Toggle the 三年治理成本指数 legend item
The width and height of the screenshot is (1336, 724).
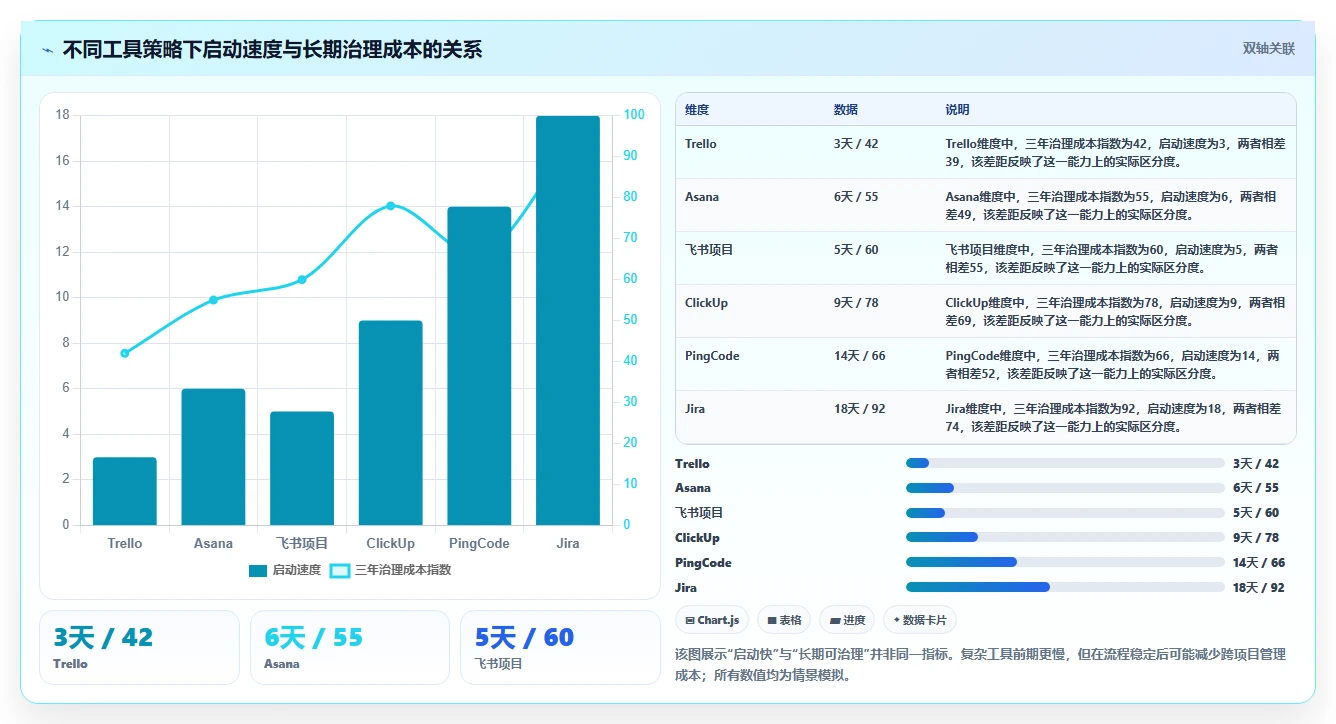point(390,570)
